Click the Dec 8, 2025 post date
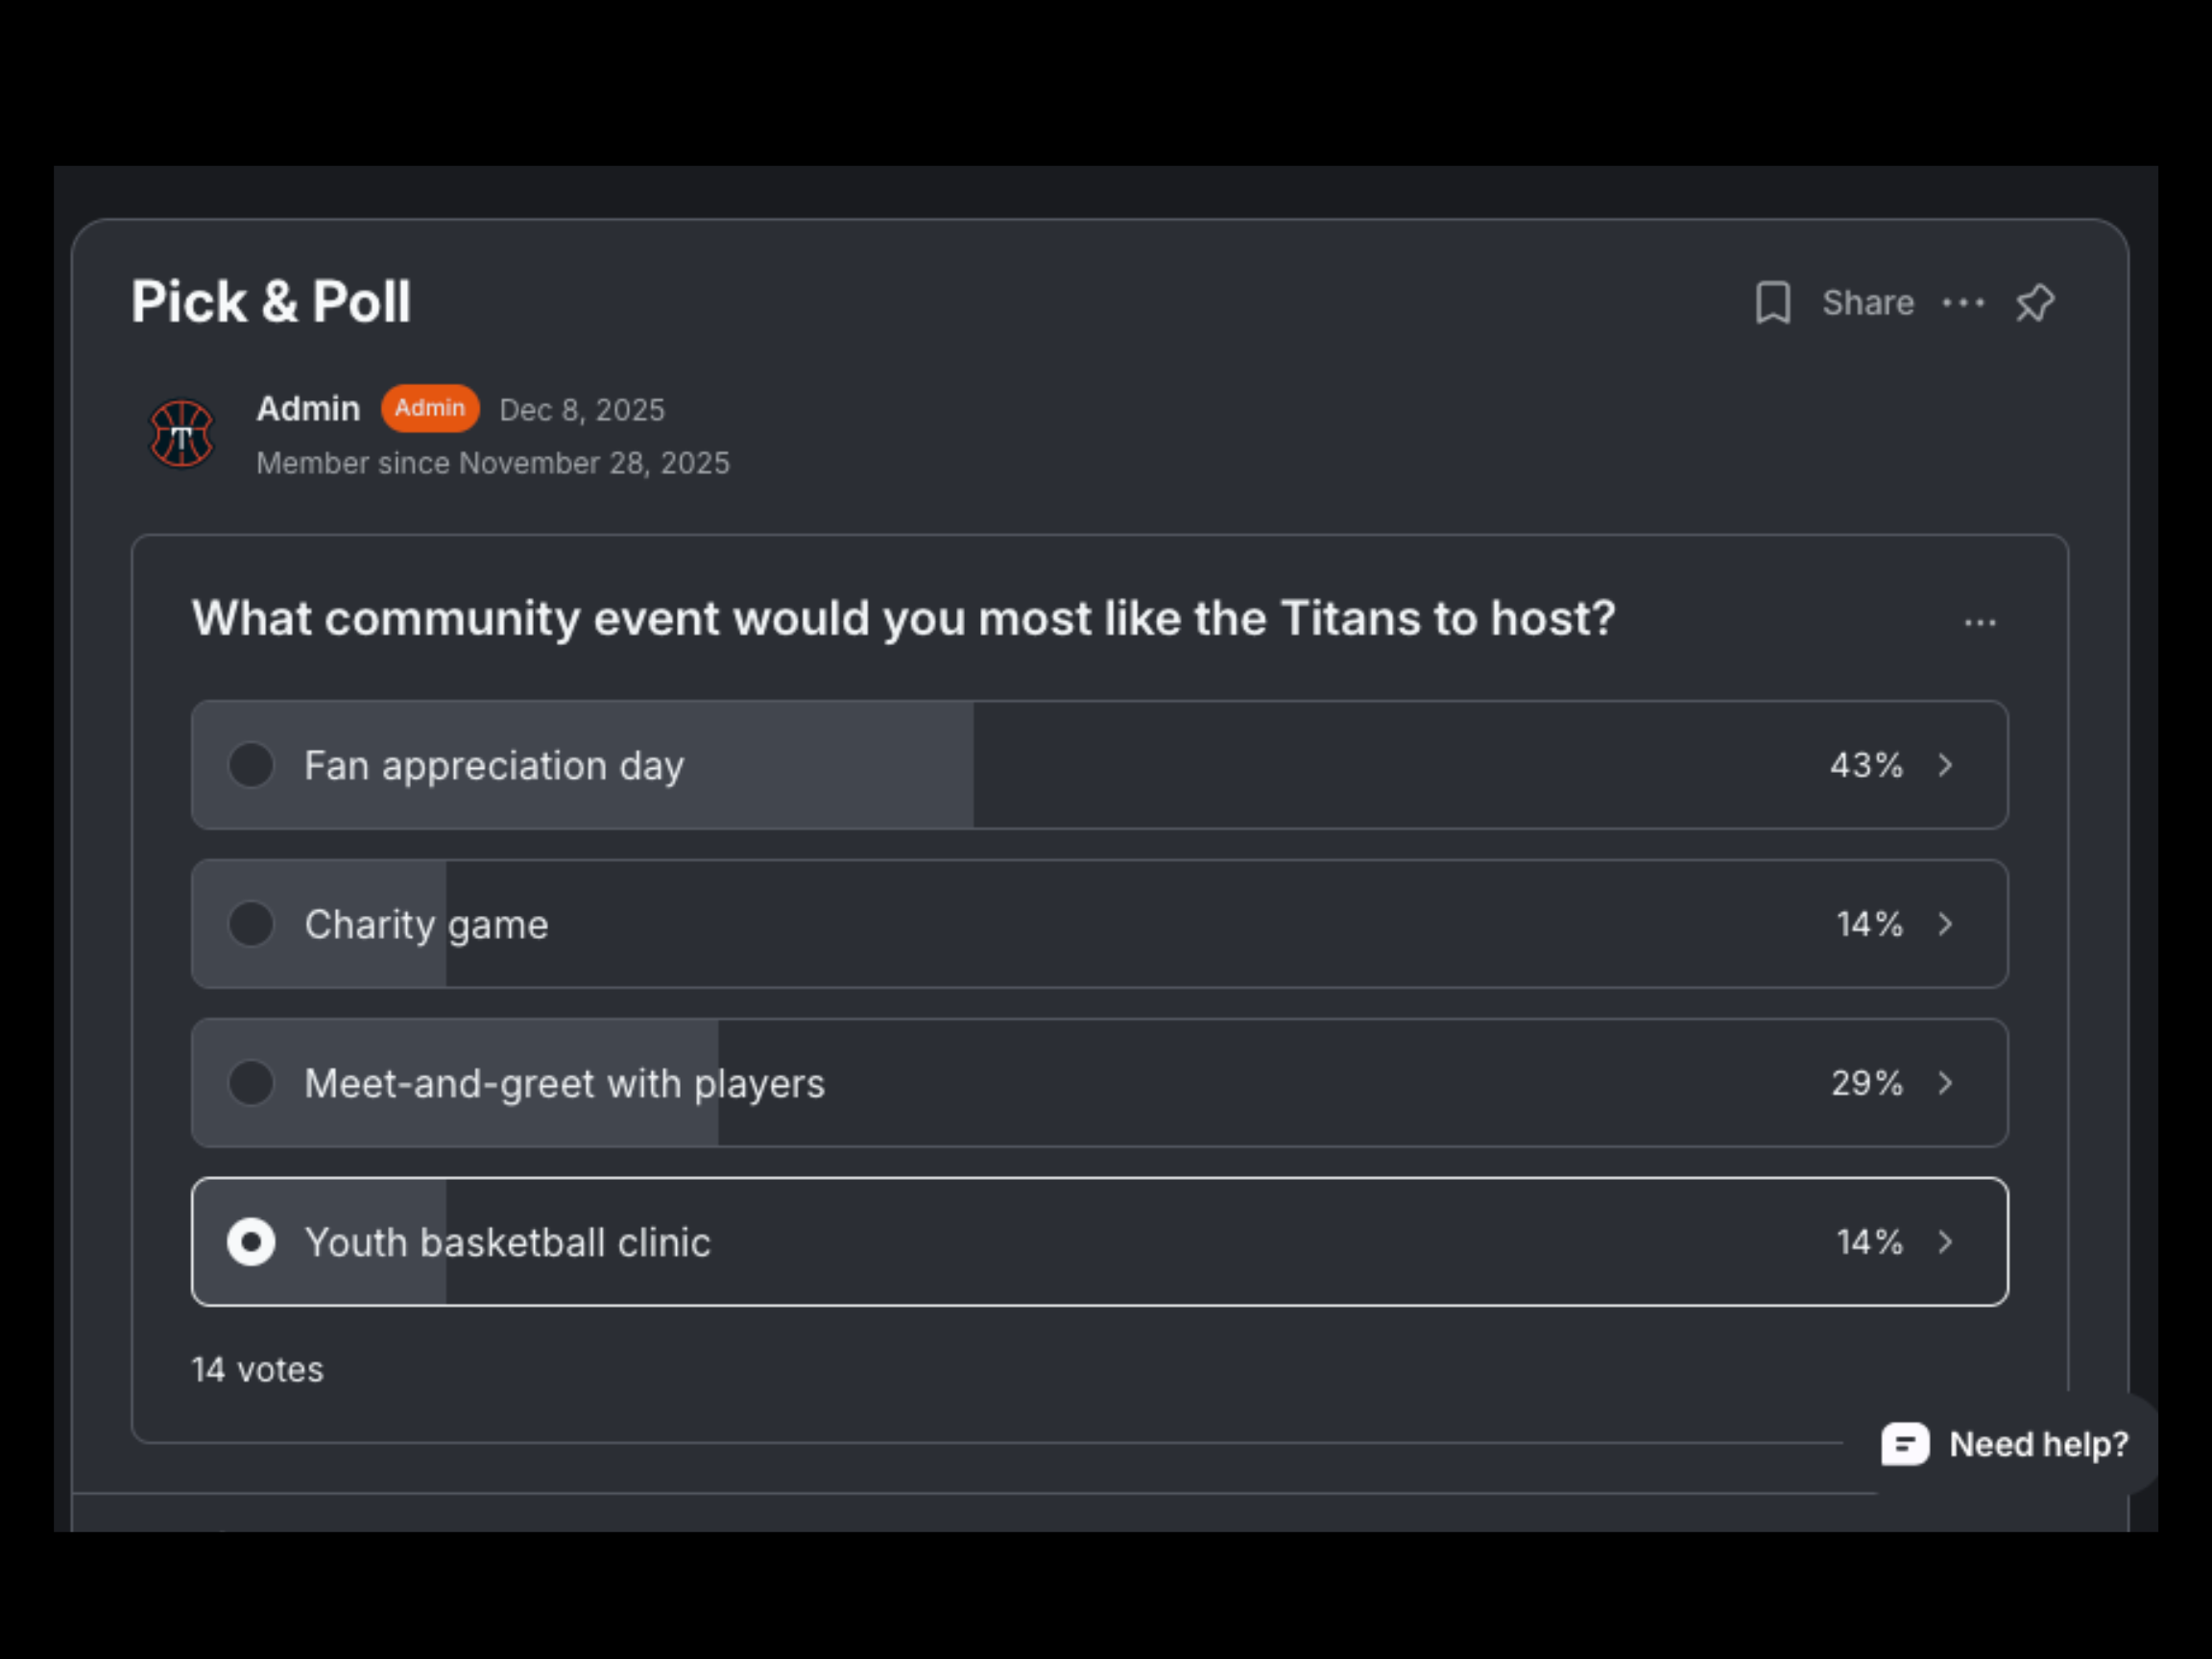 point(581,410)
